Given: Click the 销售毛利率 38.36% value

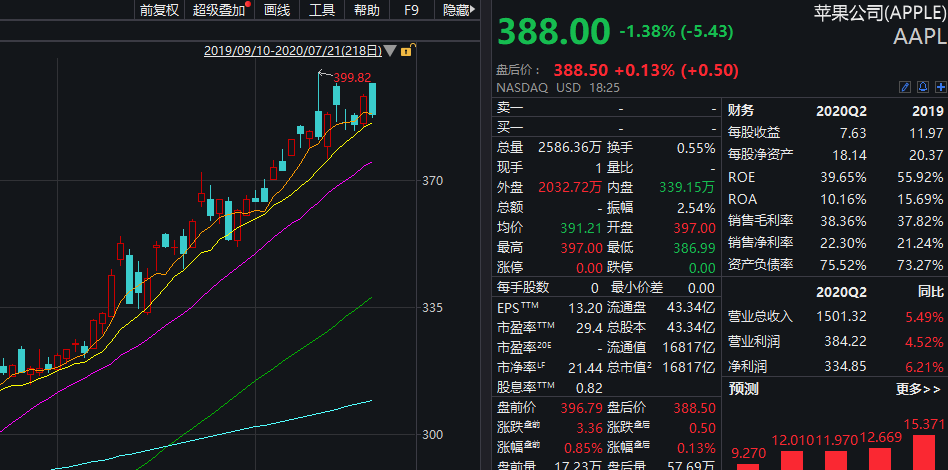Looking at the screenshot, I should [x=843, y=221].
